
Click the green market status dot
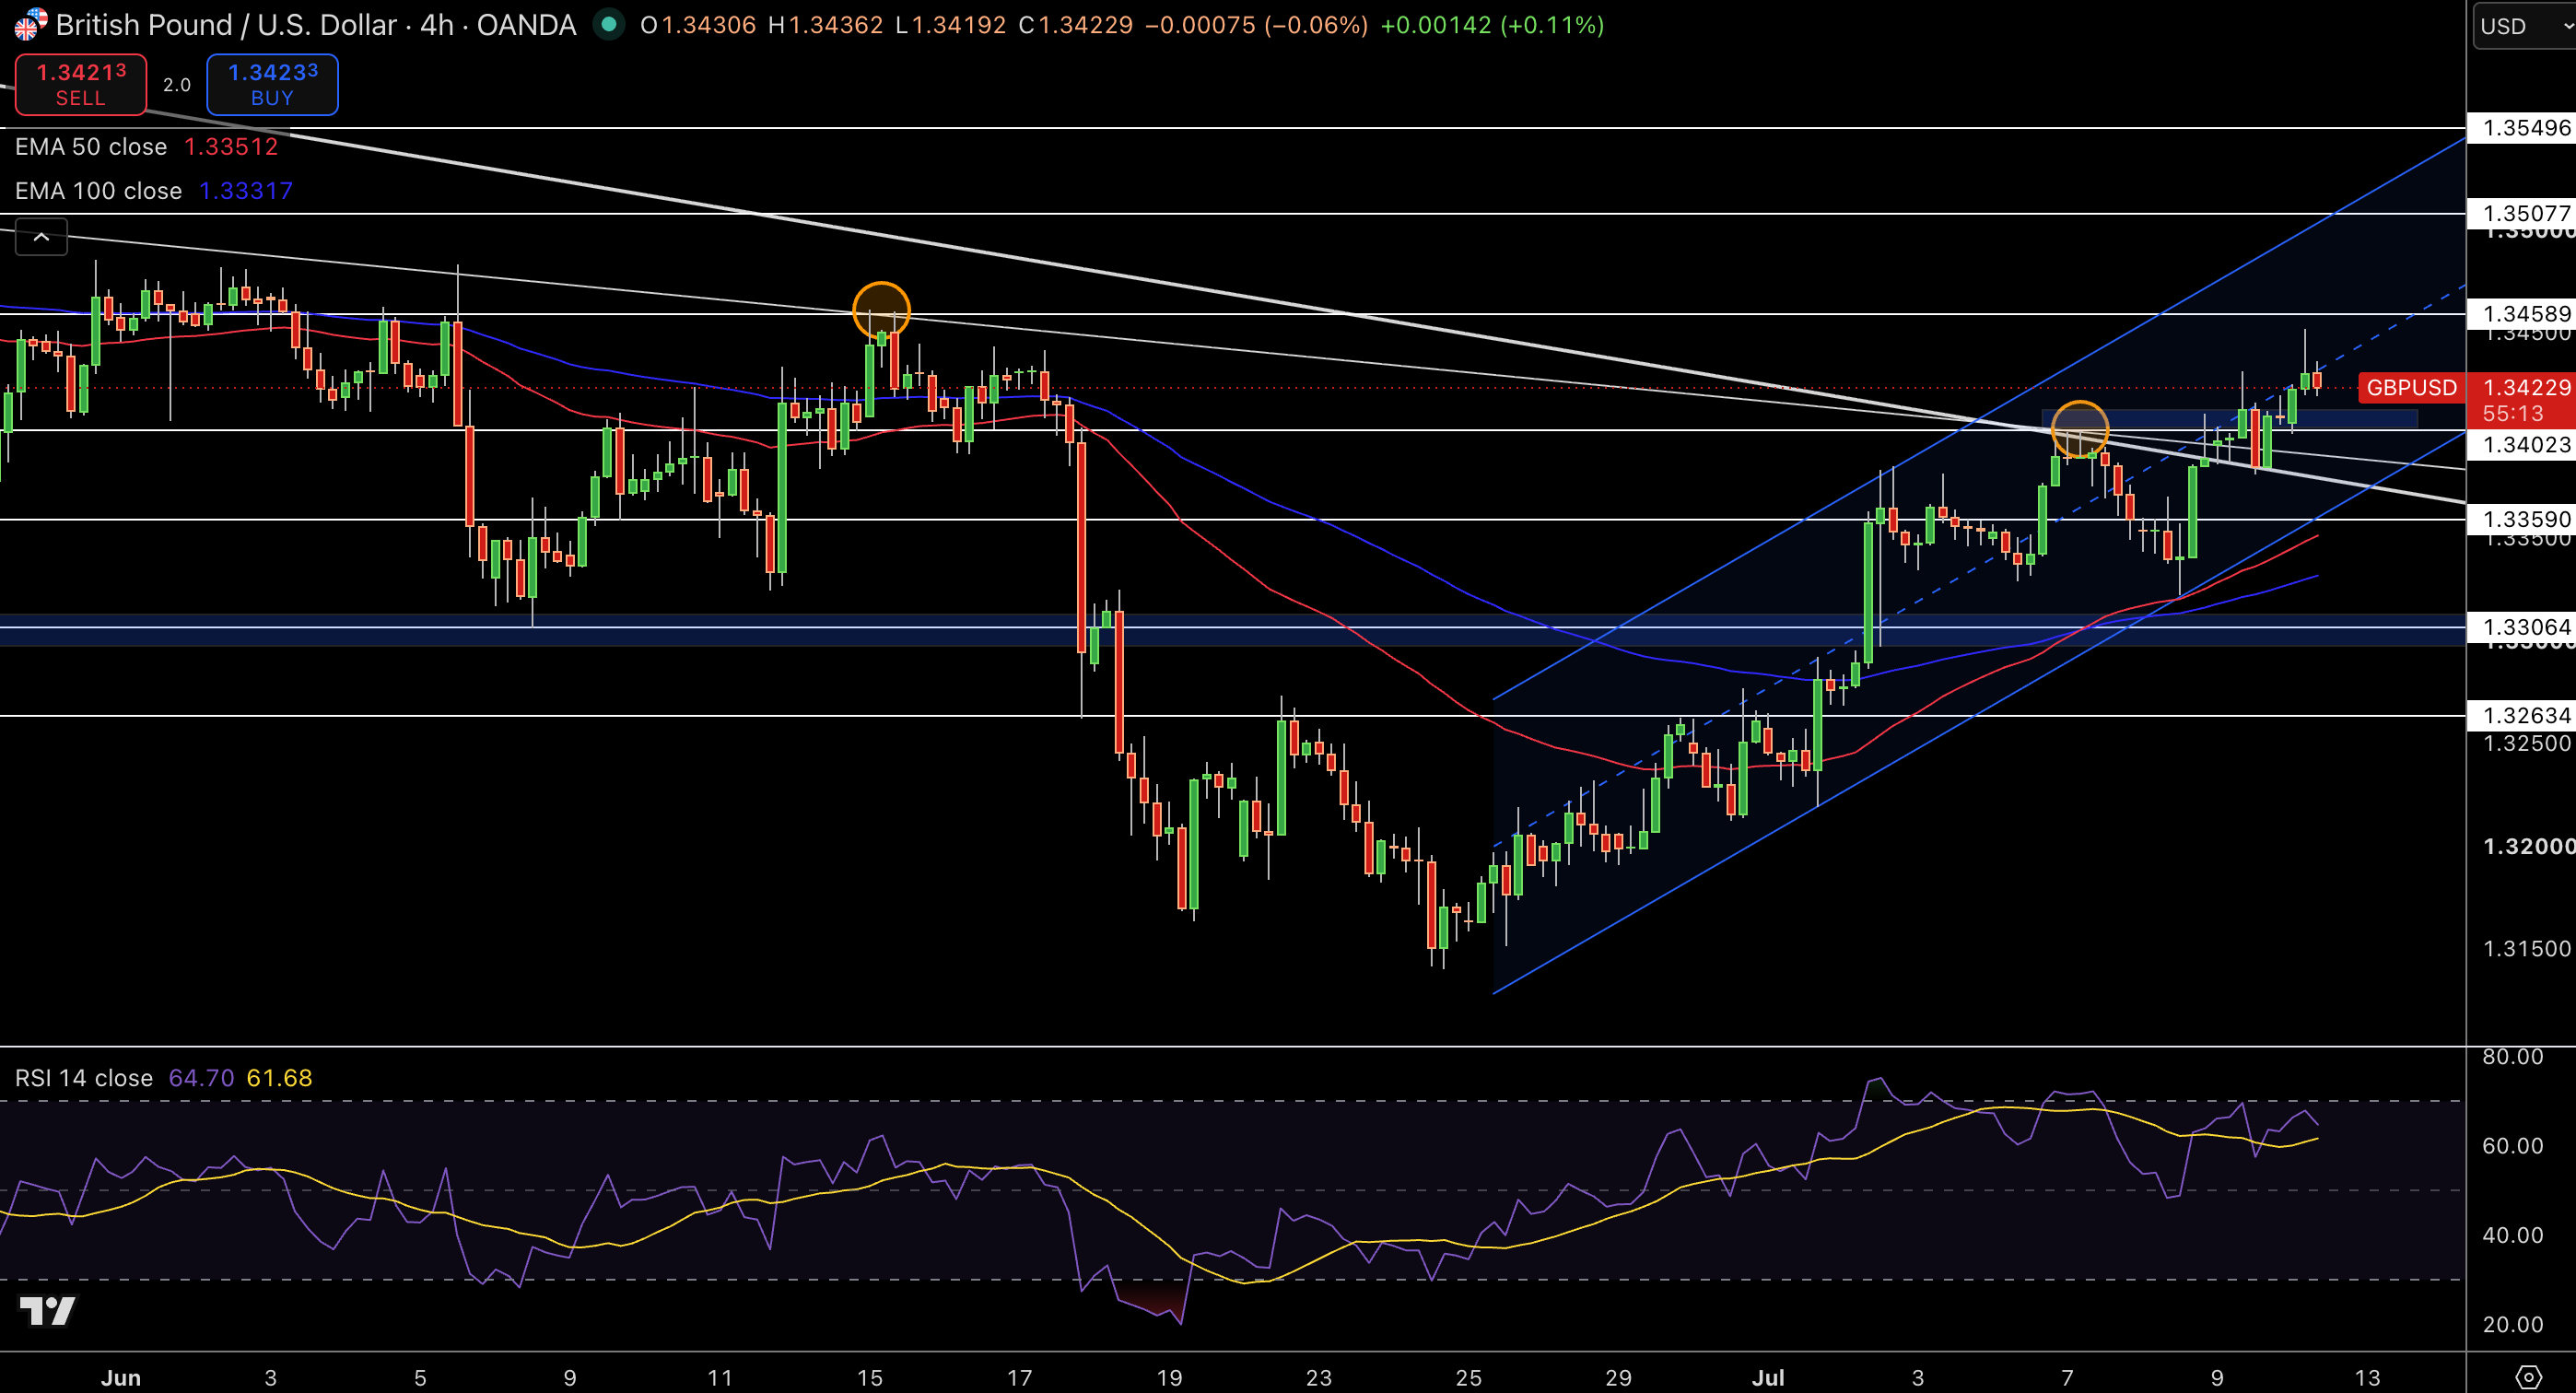point(608,24)
